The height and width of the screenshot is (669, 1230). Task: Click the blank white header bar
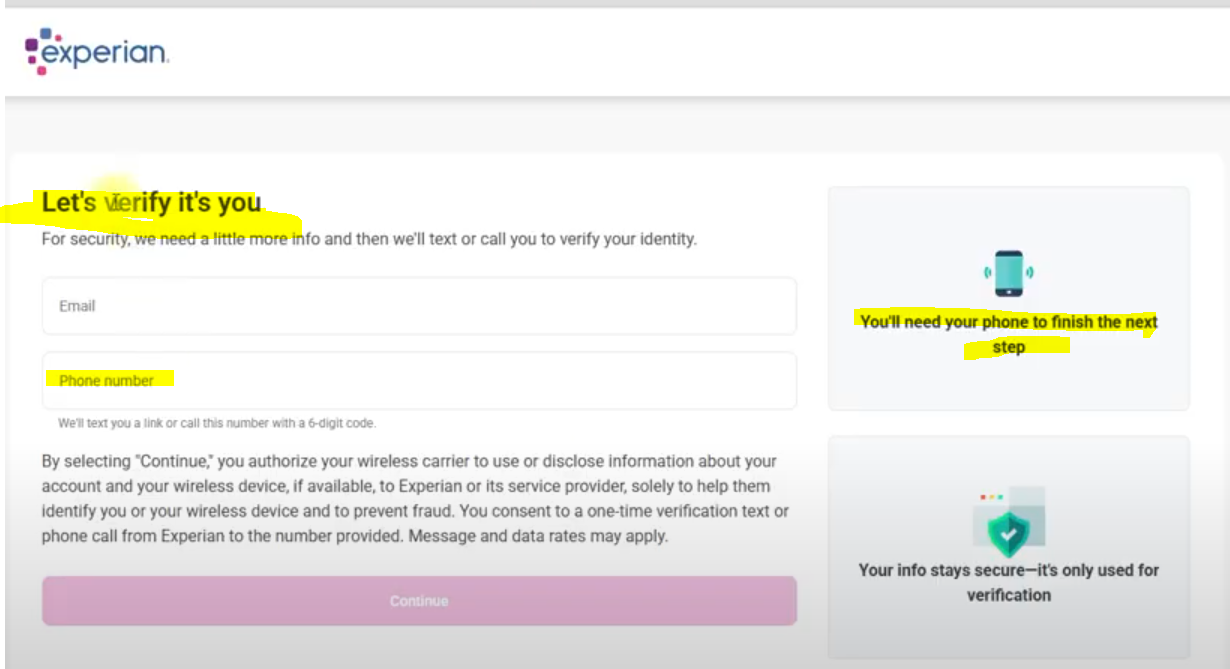pos(700,52)
